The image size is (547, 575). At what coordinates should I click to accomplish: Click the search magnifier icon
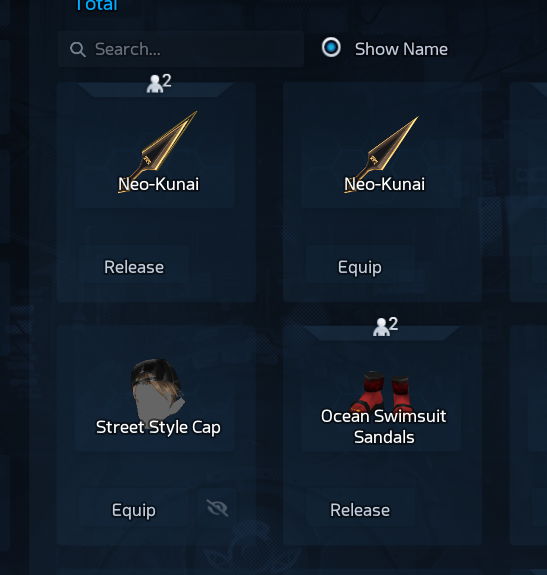pyautogui.click(x=78, y=50)
